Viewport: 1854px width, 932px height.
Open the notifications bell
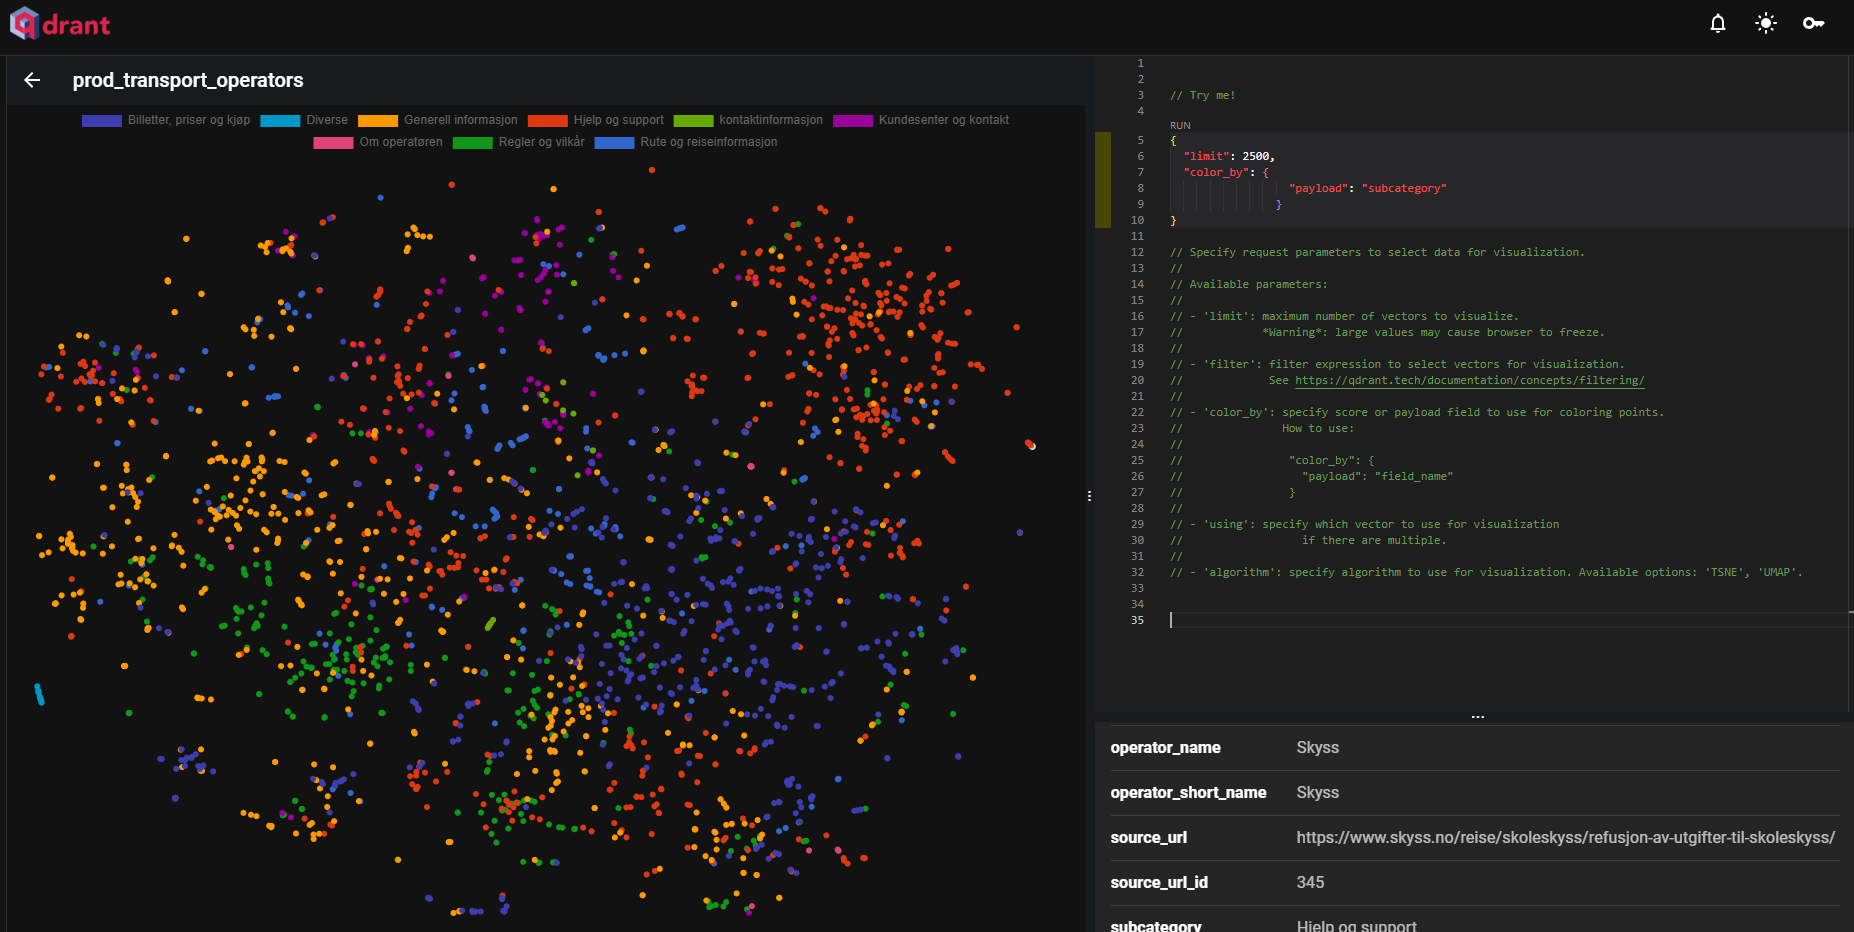point(1718,23)
